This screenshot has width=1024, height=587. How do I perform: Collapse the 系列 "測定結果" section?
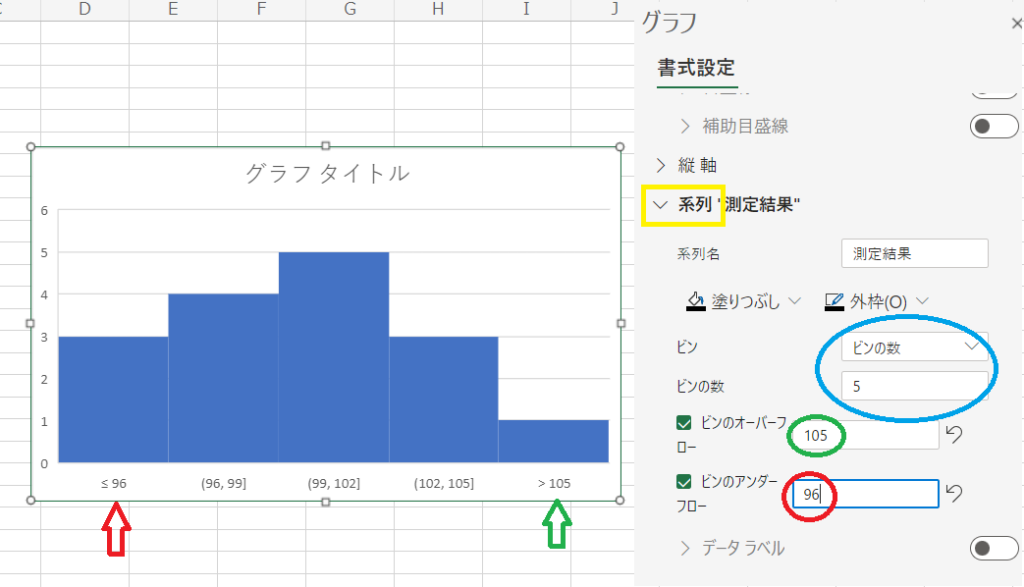pos(660,205)
